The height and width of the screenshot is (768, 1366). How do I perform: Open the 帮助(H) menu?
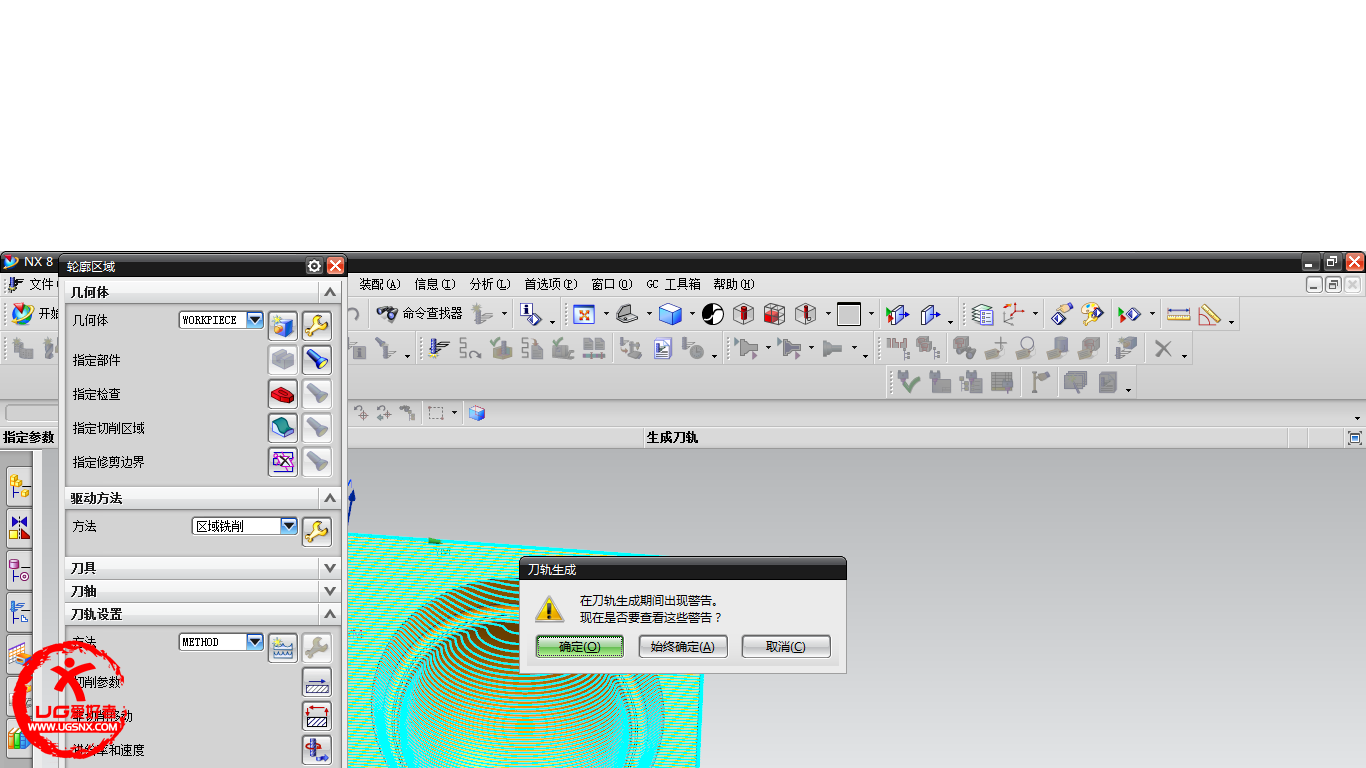734,285
